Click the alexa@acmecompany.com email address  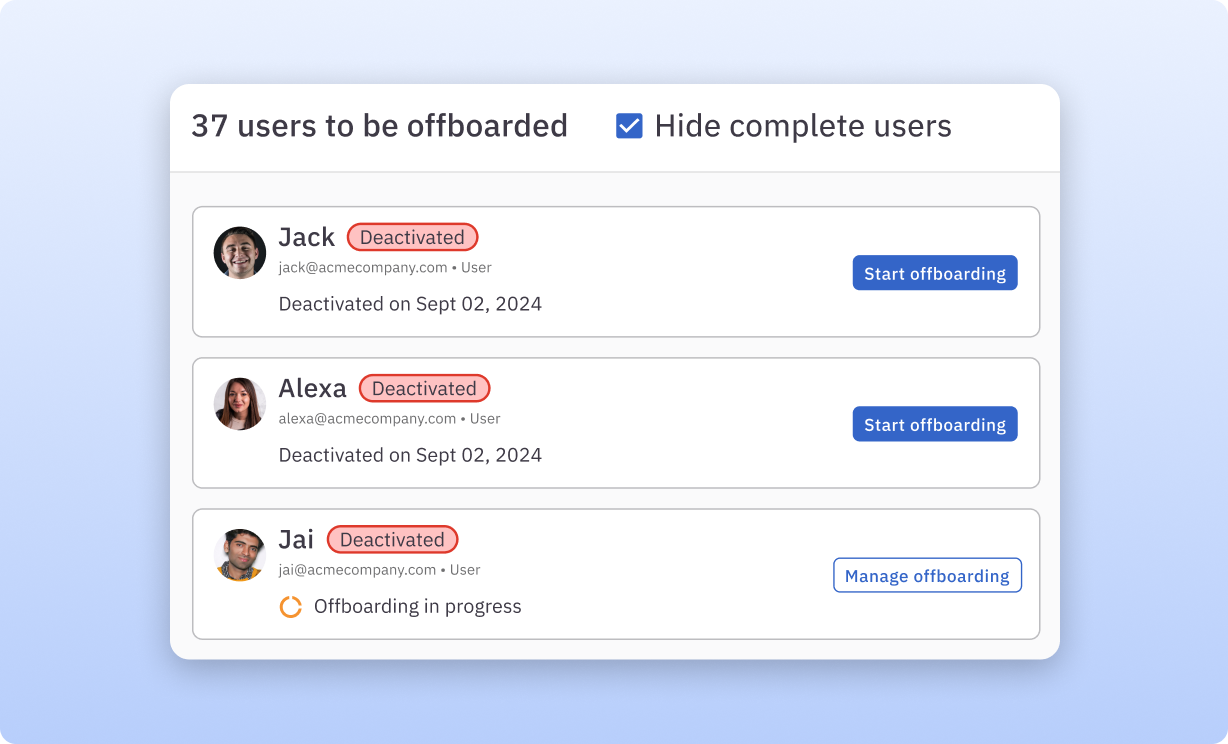(367, 419)
